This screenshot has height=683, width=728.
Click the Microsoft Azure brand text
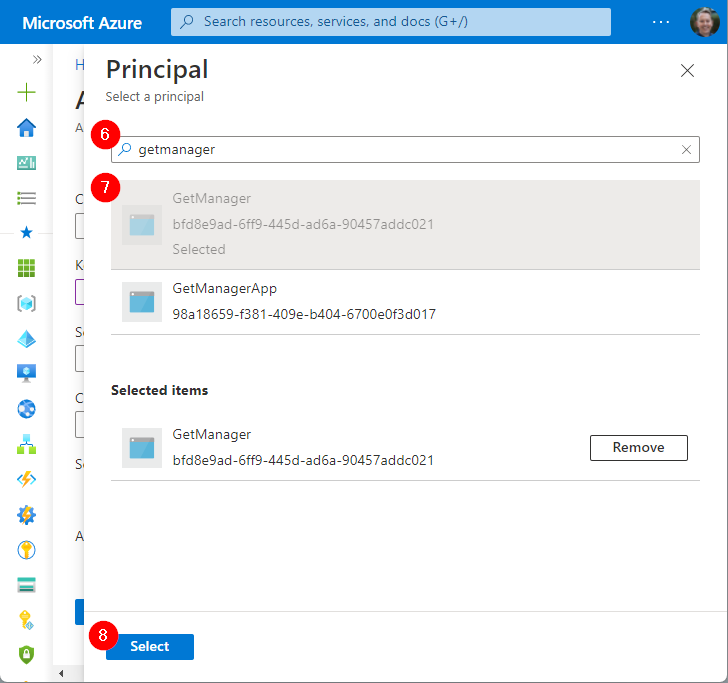(x=82, y=23)
